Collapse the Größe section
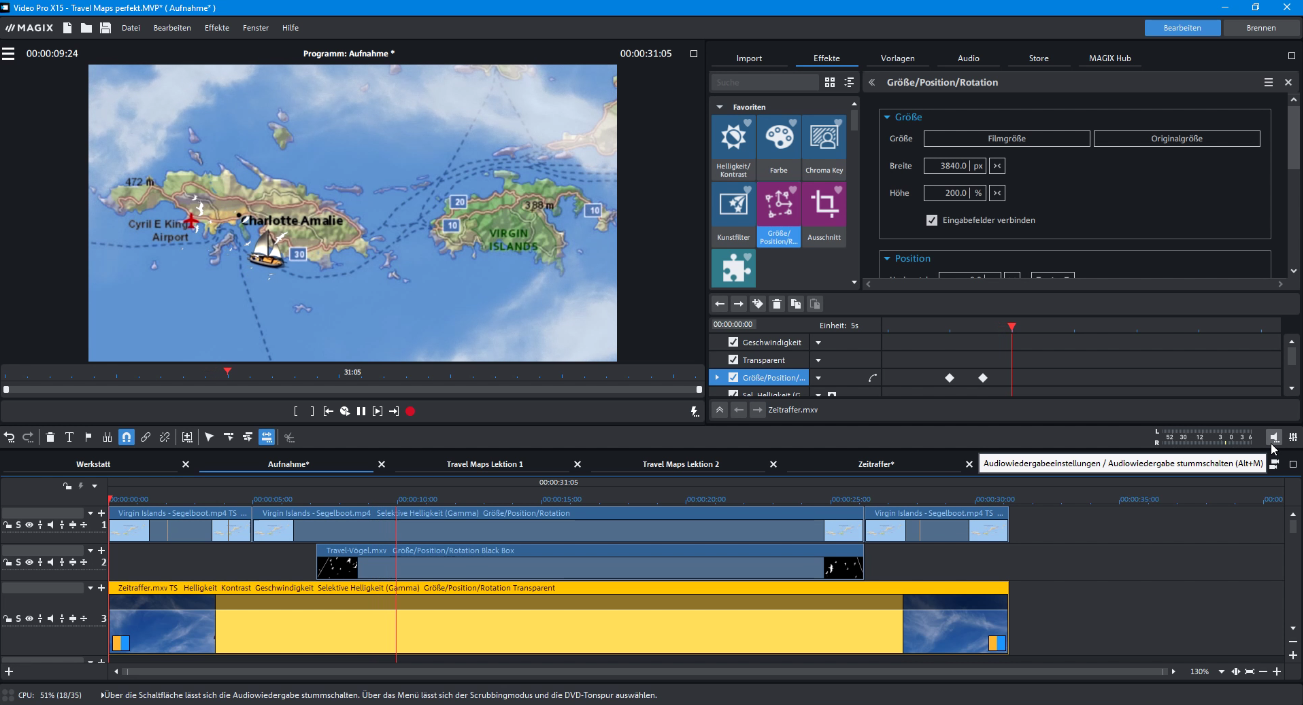The height and width of the screenshot is (705, 1303). (x=886, y=117)
